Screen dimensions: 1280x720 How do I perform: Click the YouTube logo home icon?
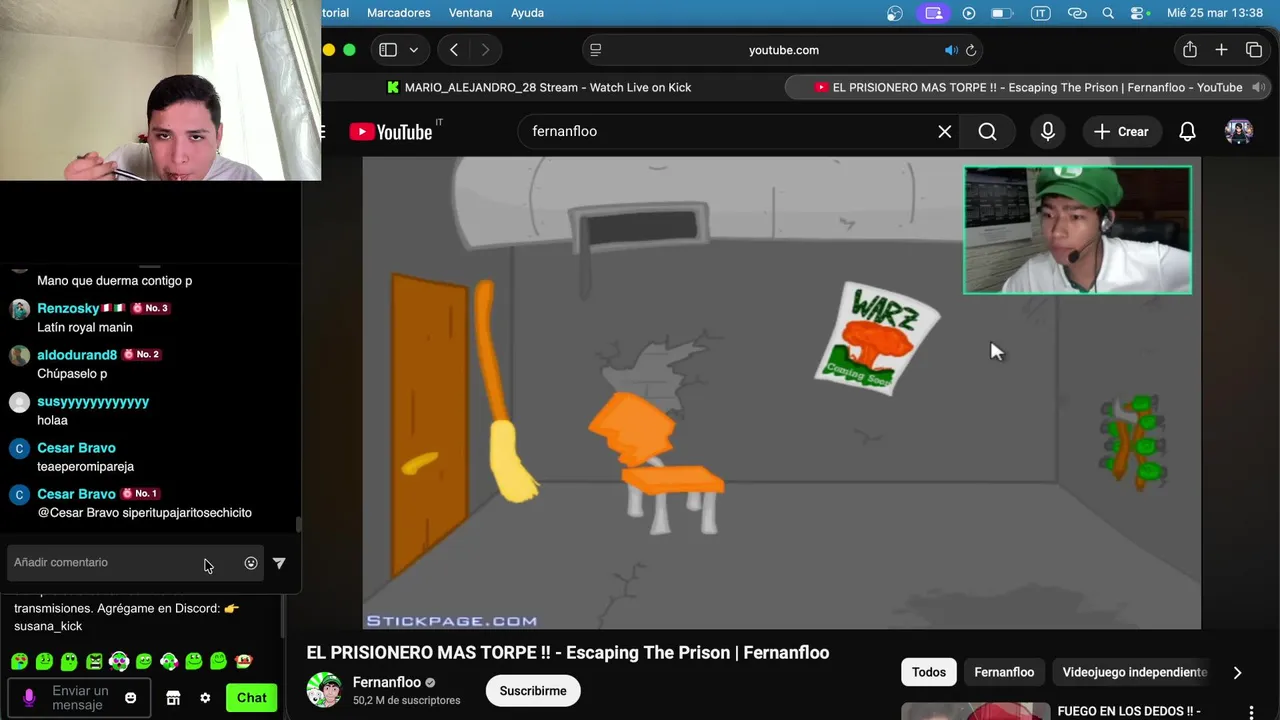[x=391, y=132]
